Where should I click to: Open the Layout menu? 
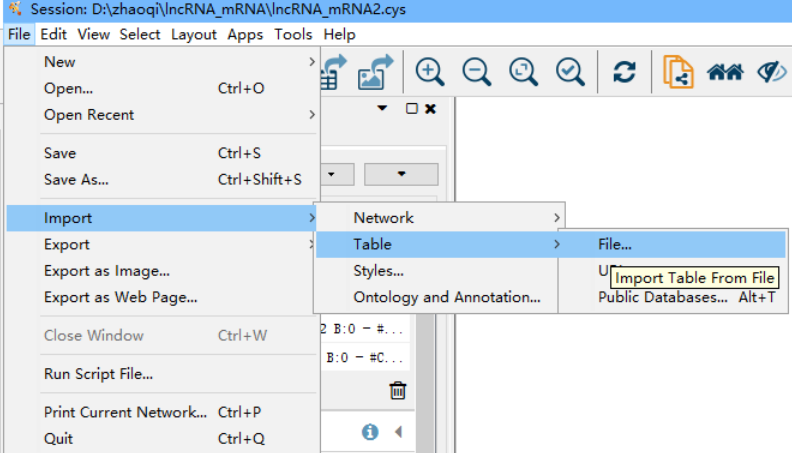pyautogui.click(x=193, y=34)
